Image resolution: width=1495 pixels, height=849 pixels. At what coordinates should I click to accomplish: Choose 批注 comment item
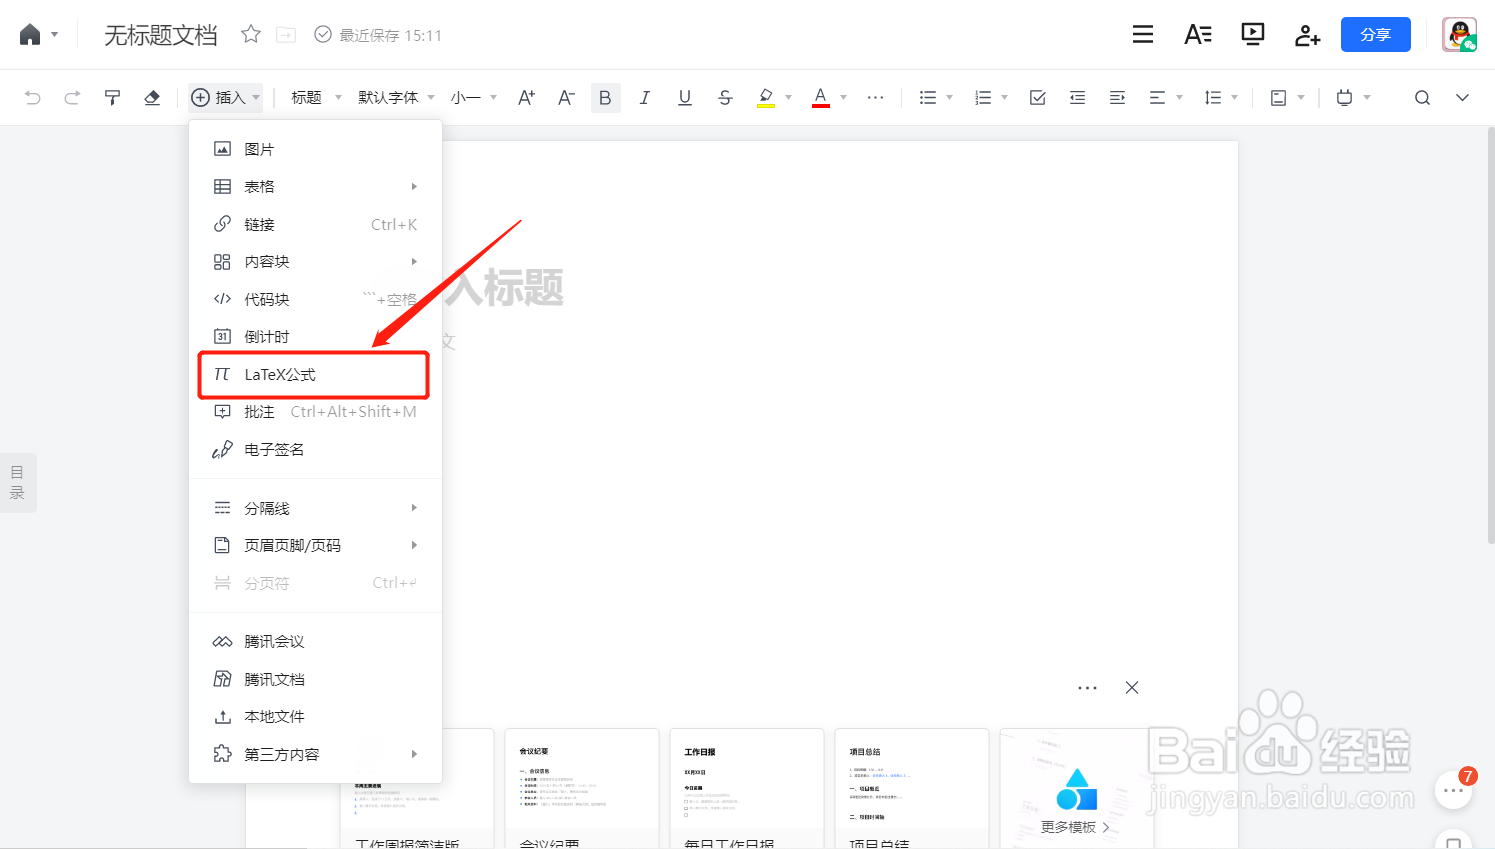click(x=315, y=411)
